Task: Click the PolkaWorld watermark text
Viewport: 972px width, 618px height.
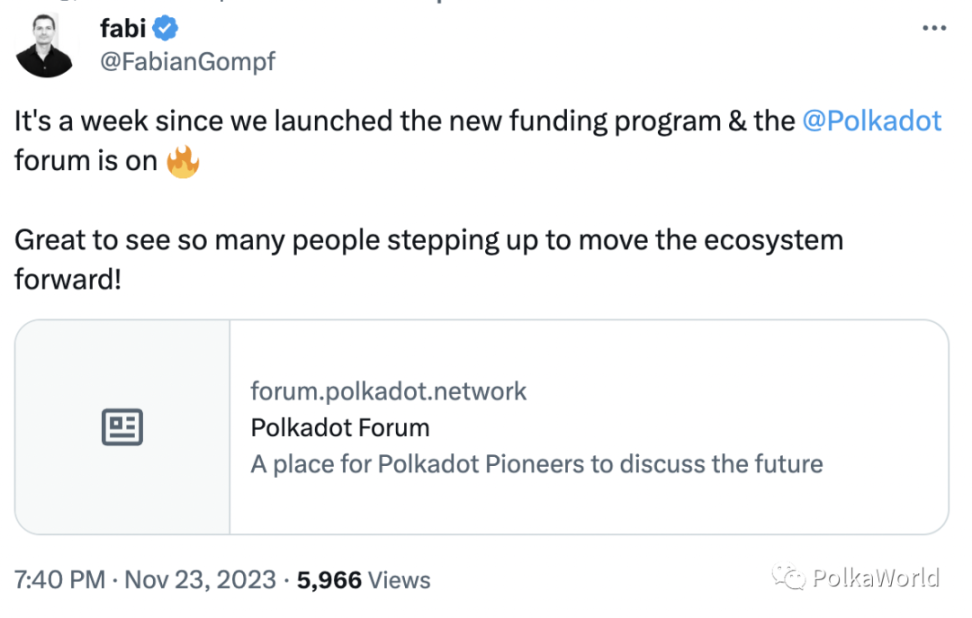Action: [875, 577]
